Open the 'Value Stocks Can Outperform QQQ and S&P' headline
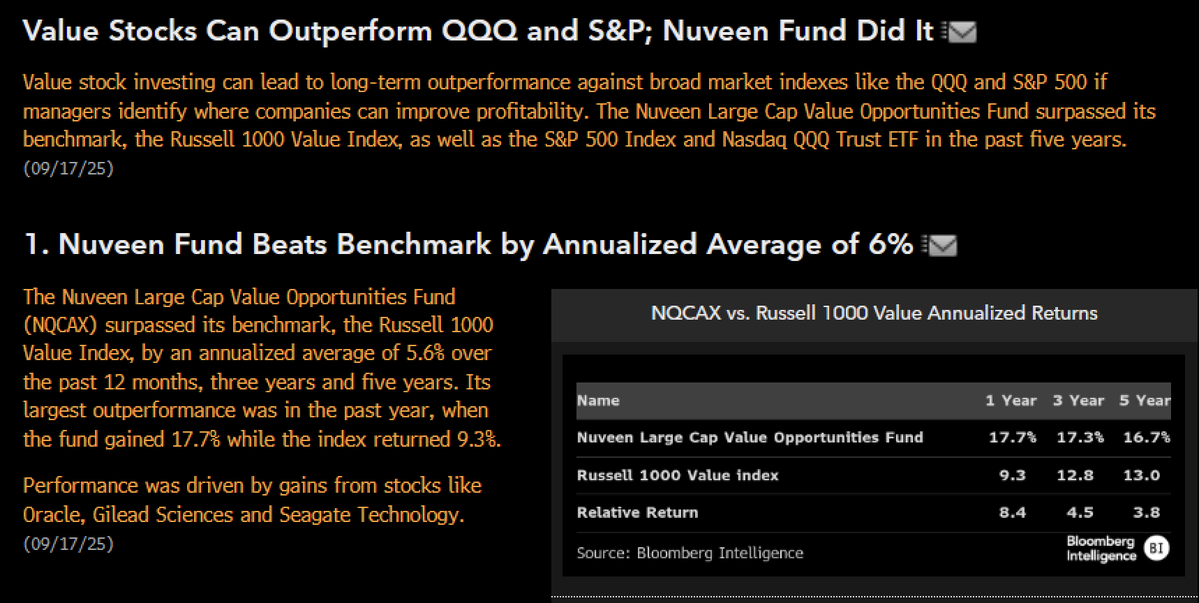Screen dimensions: 1199x603 [x=479, y=31]
